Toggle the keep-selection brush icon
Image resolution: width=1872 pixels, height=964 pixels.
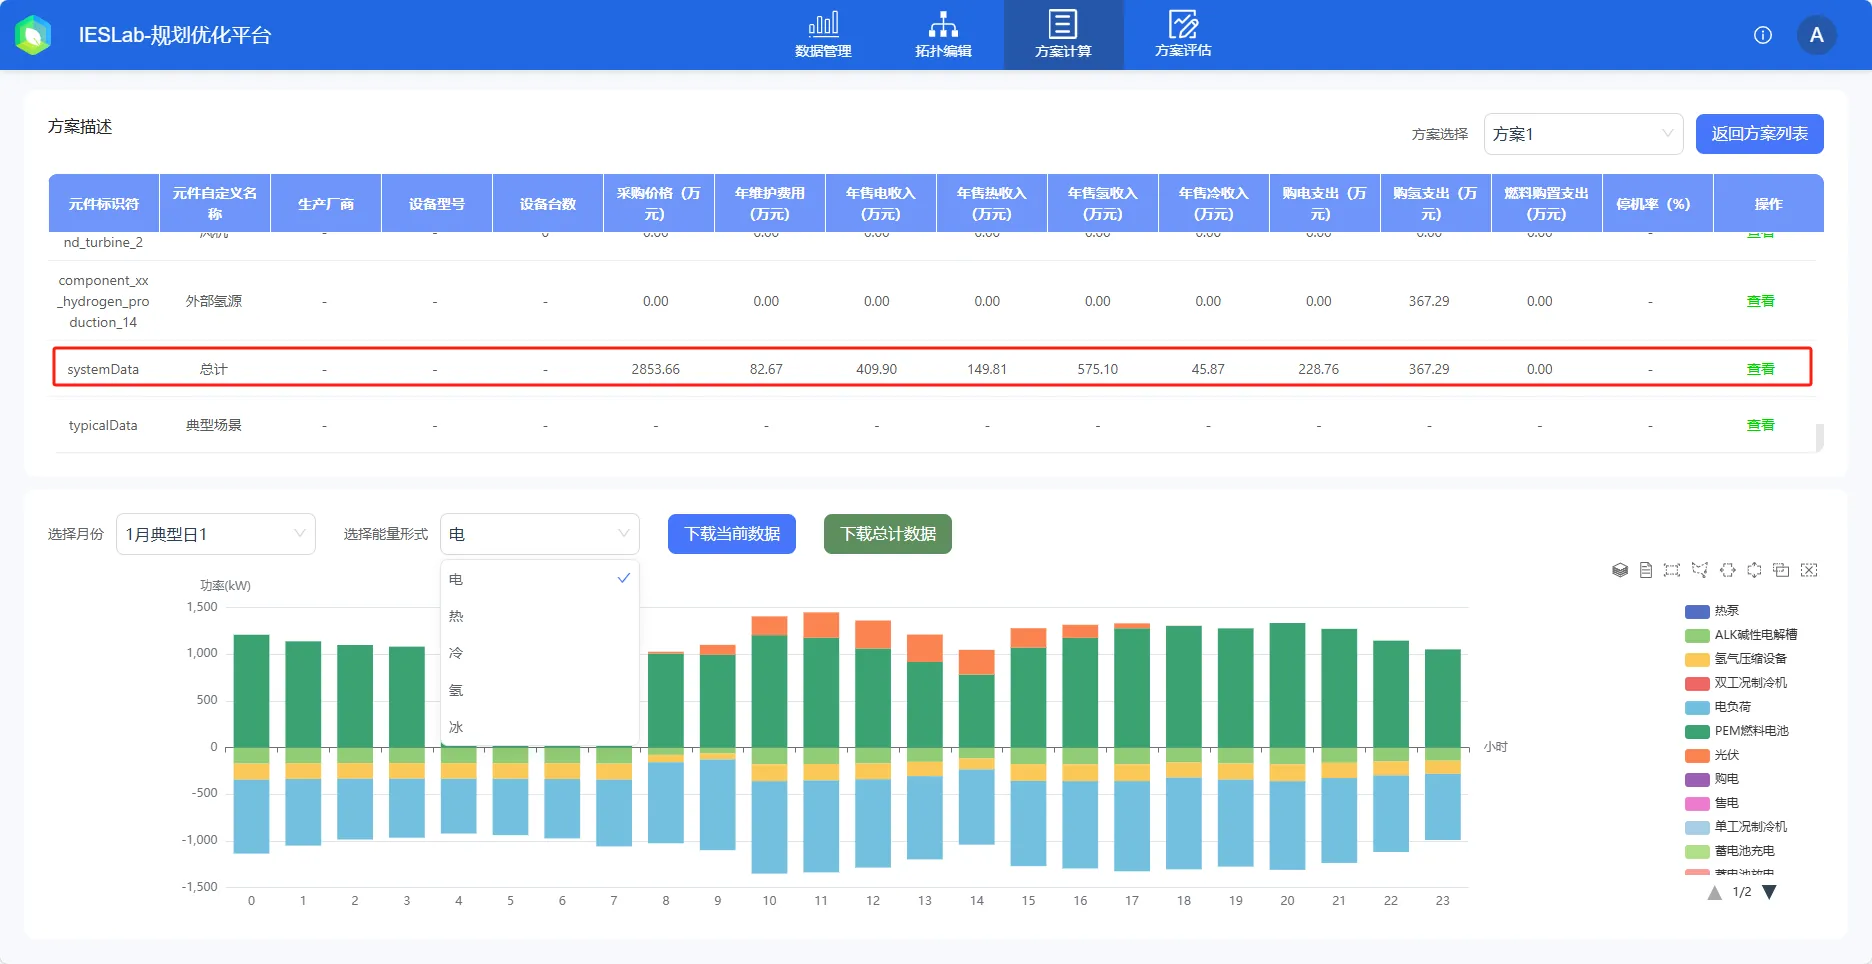pyautogui.click(x=1781, y=570)
